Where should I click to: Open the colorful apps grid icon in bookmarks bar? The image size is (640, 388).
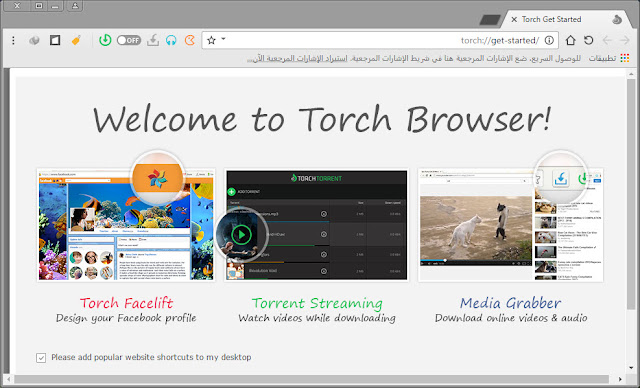[x=624, y=58]
